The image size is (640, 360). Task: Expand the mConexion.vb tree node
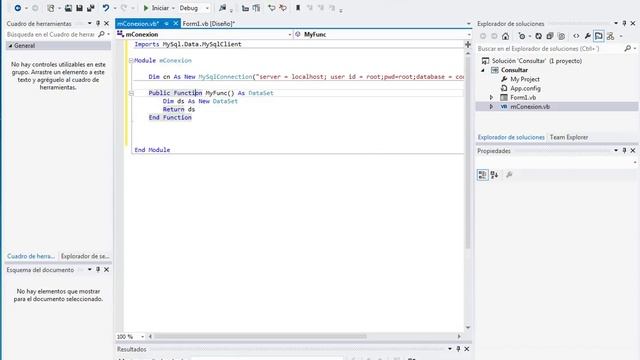(491, 107)
